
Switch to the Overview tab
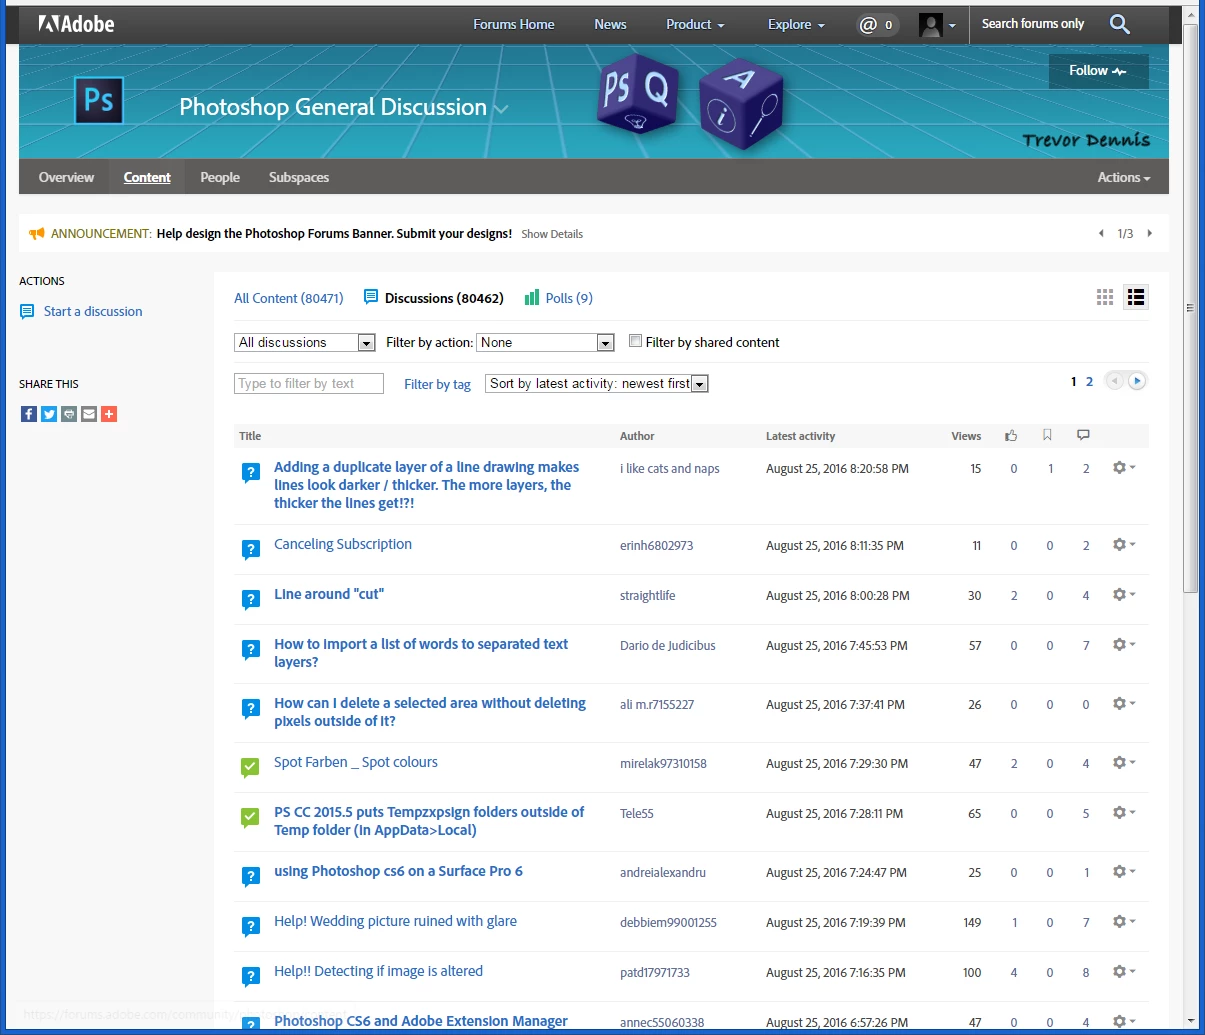[66, 177]
